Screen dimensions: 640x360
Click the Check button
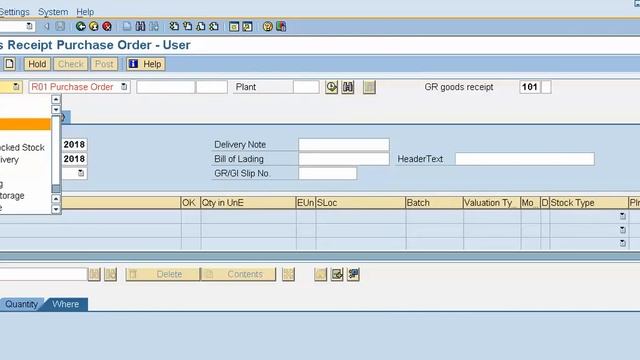tap(71, 64)
